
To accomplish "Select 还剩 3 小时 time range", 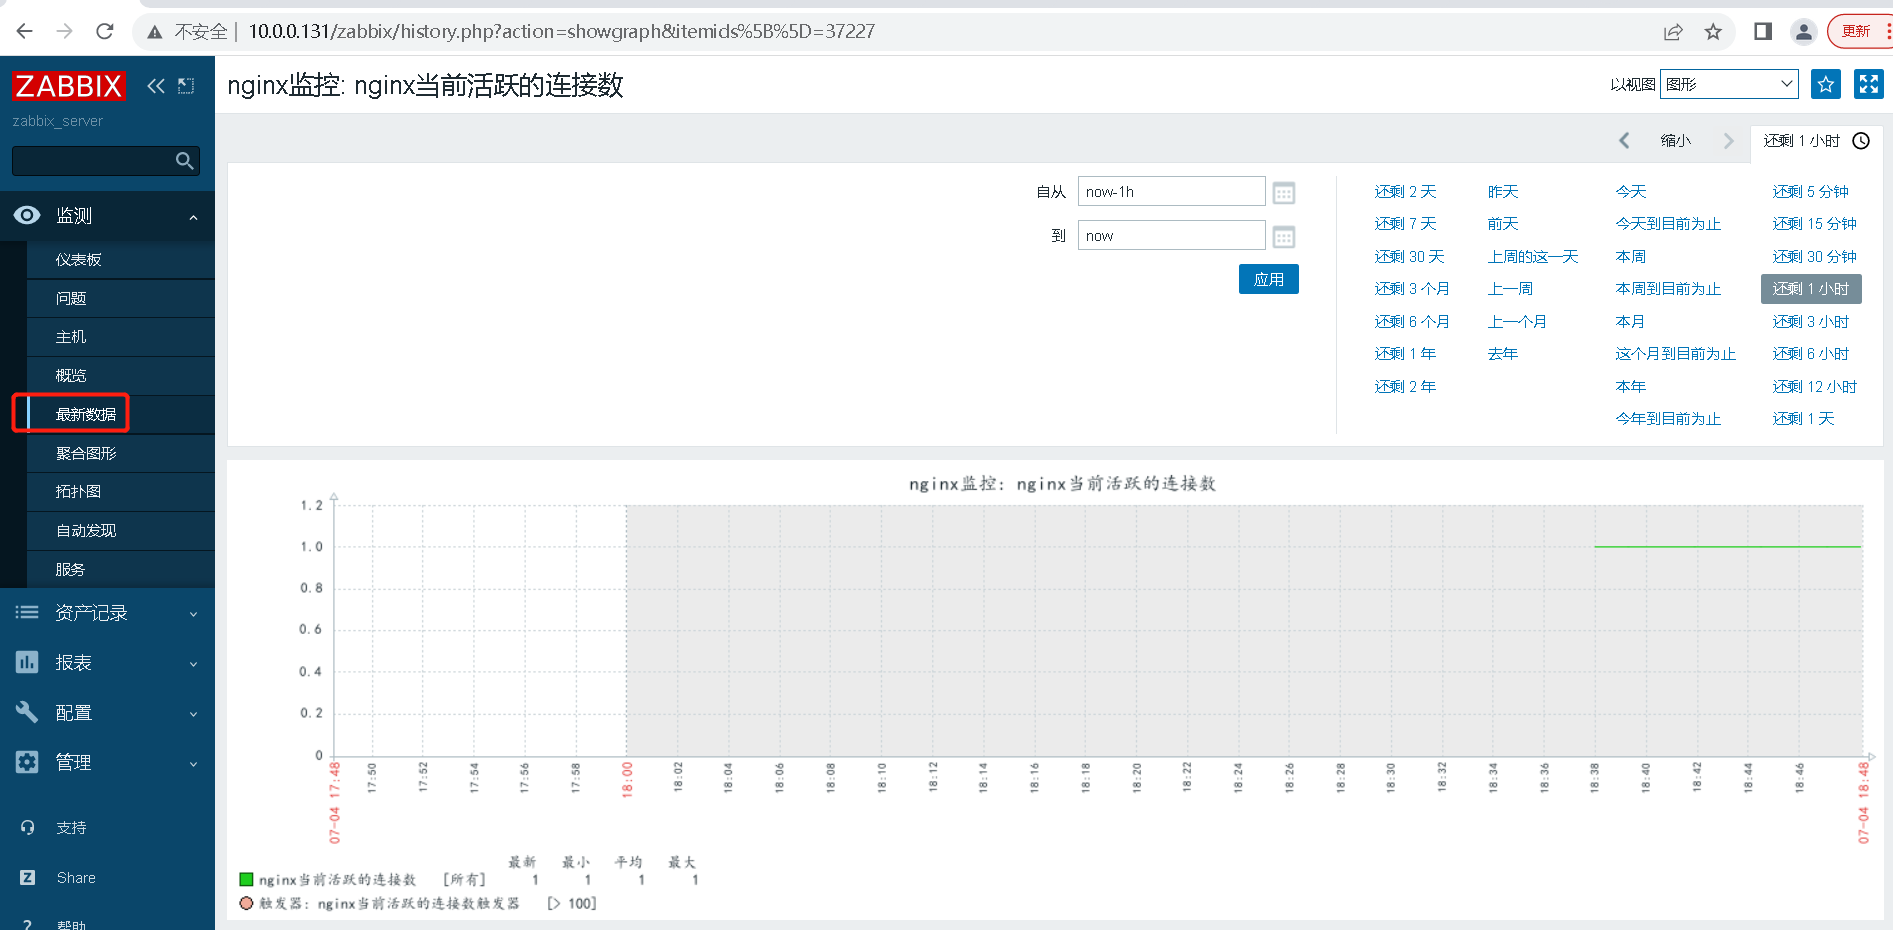I will (x=1810, y=322).
